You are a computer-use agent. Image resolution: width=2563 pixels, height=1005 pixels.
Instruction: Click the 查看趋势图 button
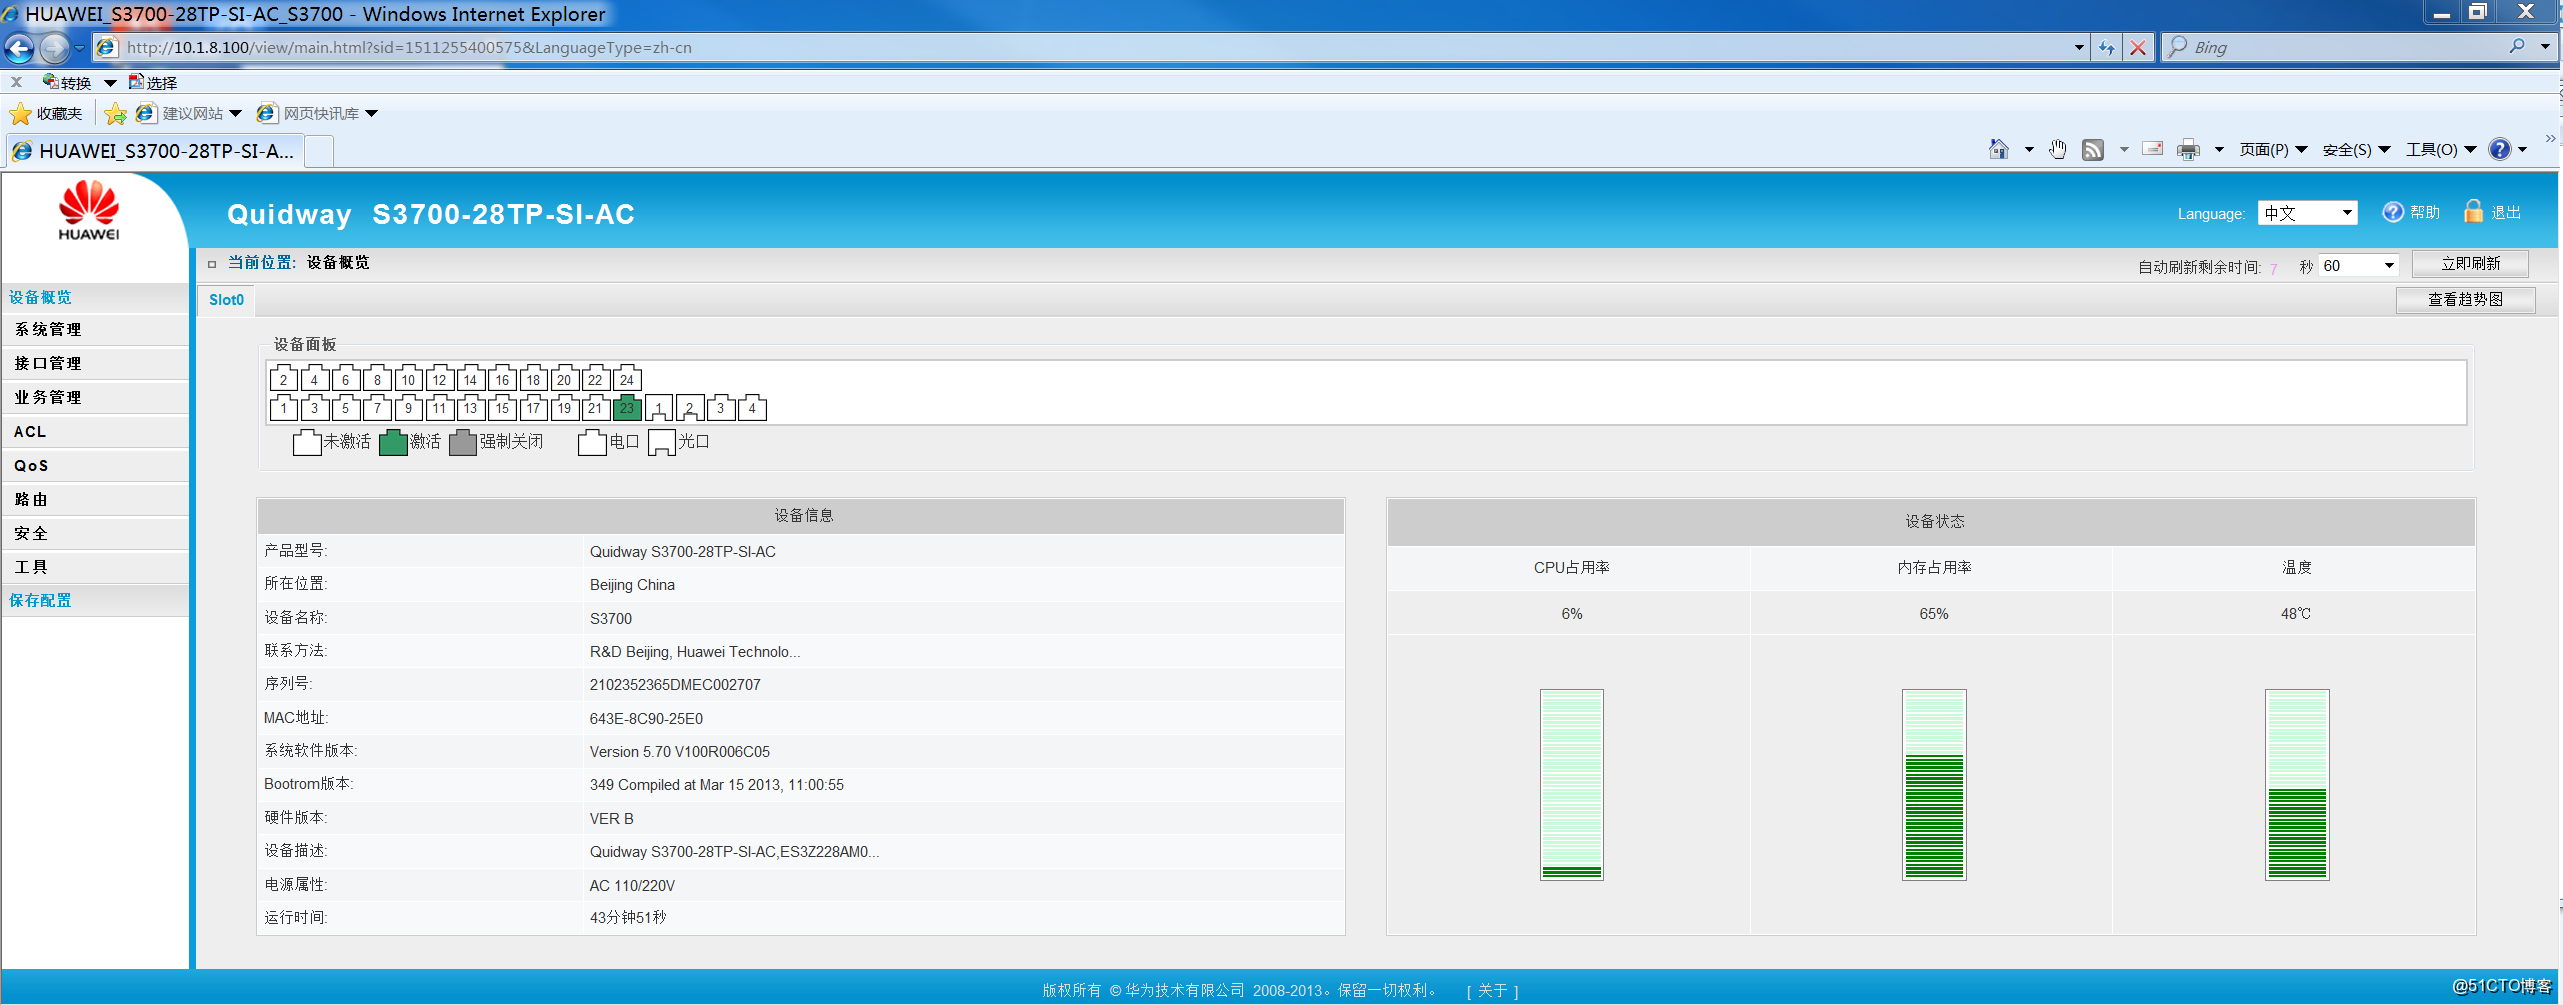pyautogui.click(x=2465, y=299)
